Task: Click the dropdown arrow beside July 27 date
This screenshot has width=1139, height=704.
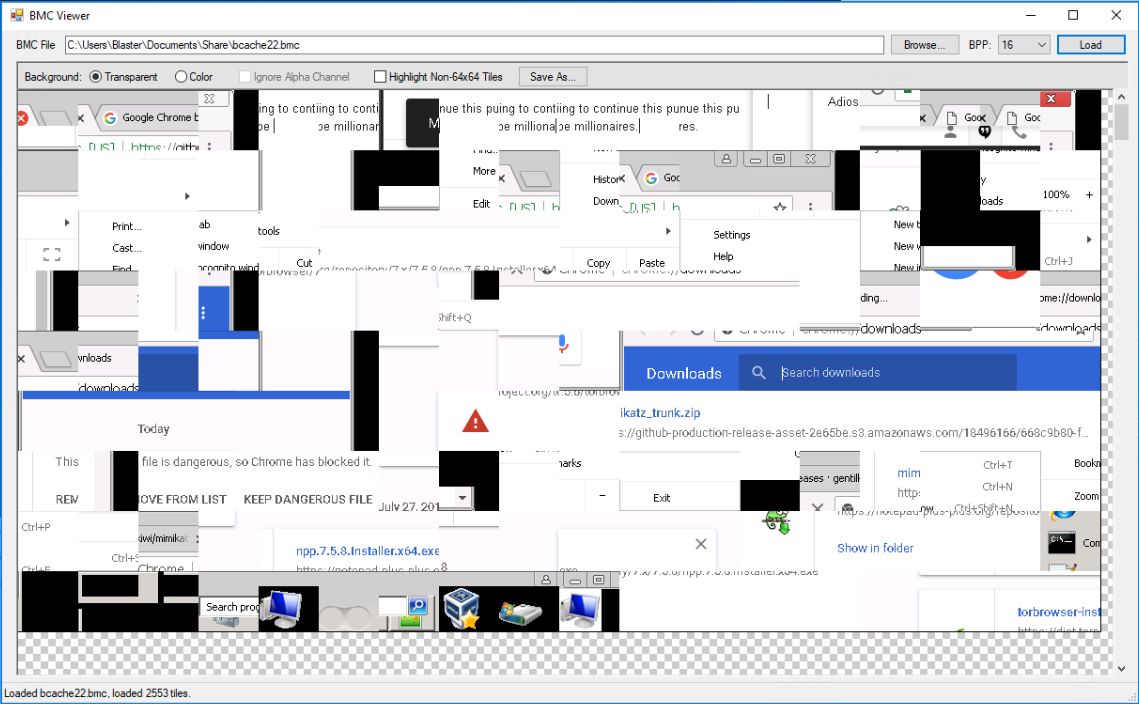Action: [461, 497]
